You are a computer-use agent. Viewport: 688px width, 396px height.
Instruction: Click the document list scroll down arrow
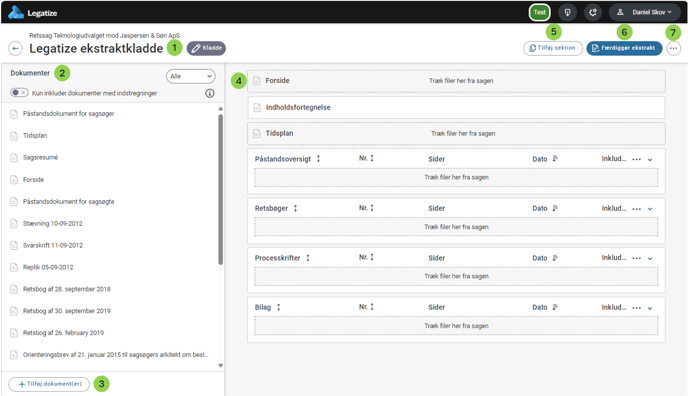220,365
